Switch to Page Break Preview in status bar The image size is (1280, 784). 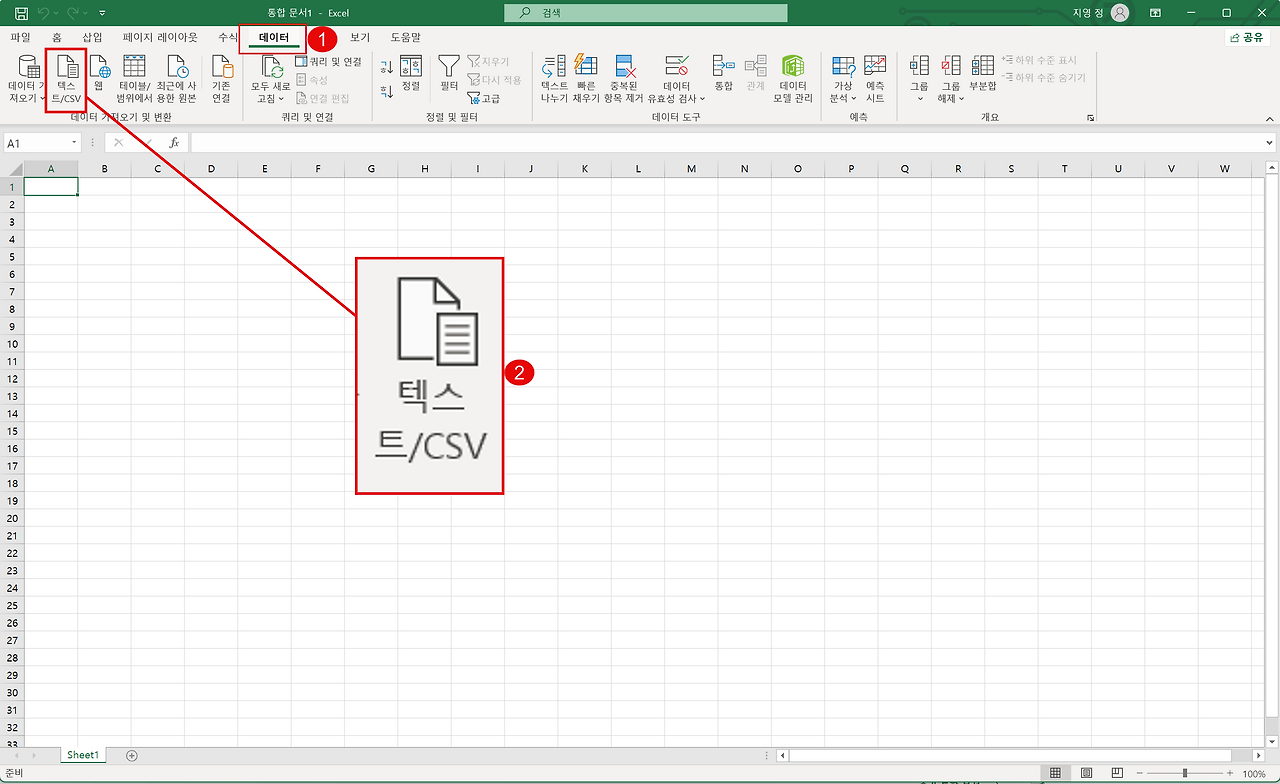pos(1117,773)
